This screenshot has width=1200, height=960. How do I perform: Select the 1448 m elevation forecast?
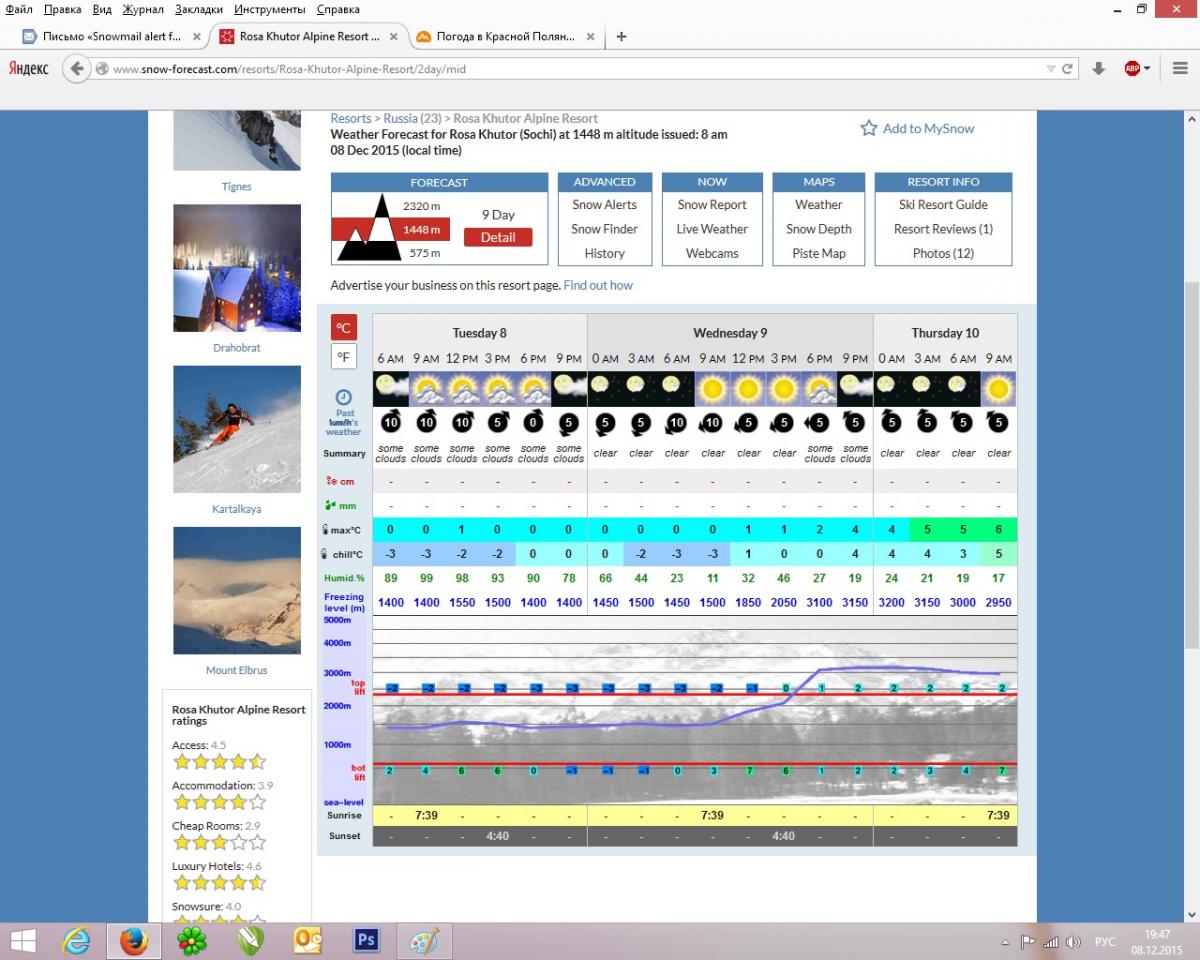coord(421,229)
